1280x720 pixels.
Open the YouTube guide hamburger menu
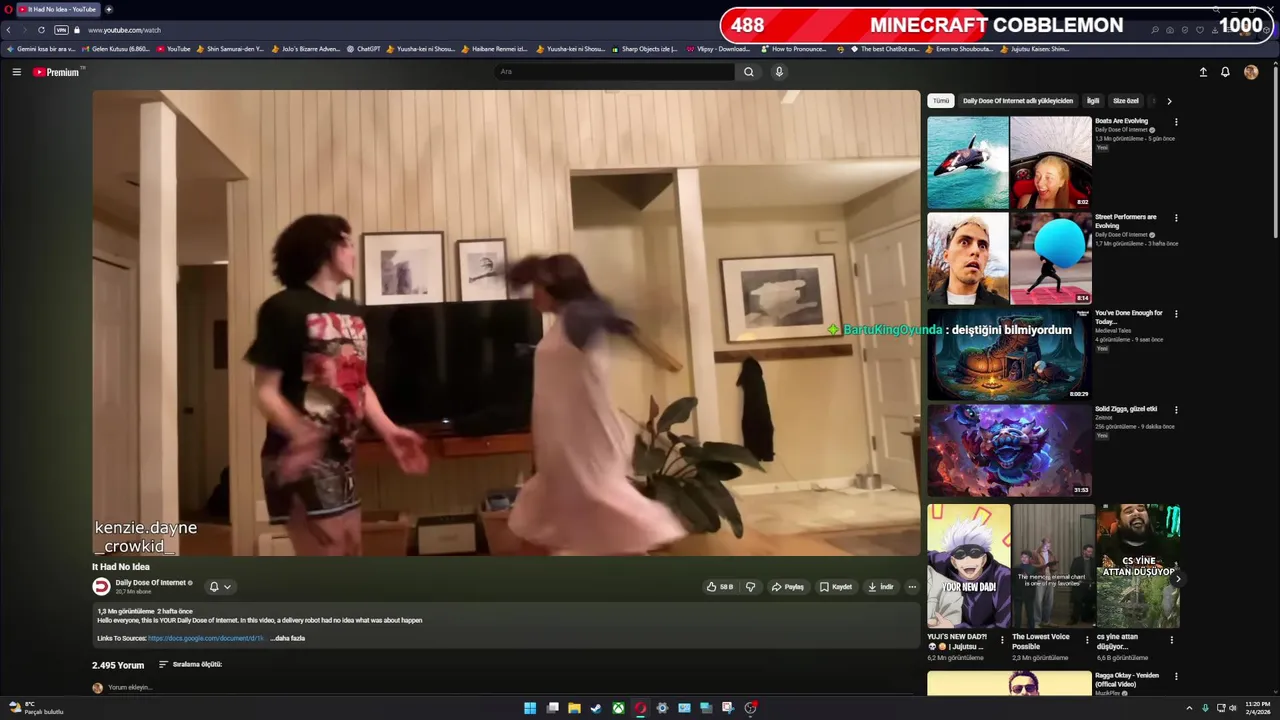16,72
